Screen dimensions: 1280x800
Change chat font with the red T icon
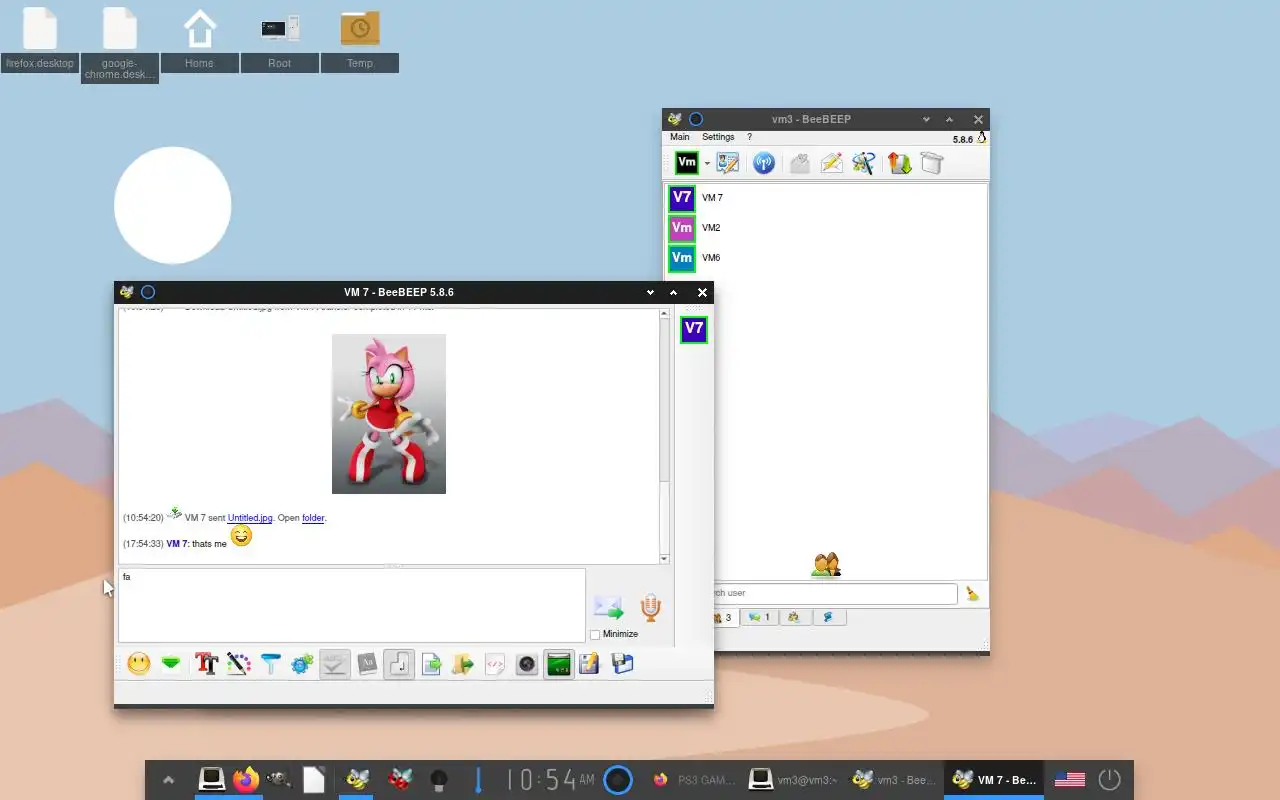coord(207,664)
